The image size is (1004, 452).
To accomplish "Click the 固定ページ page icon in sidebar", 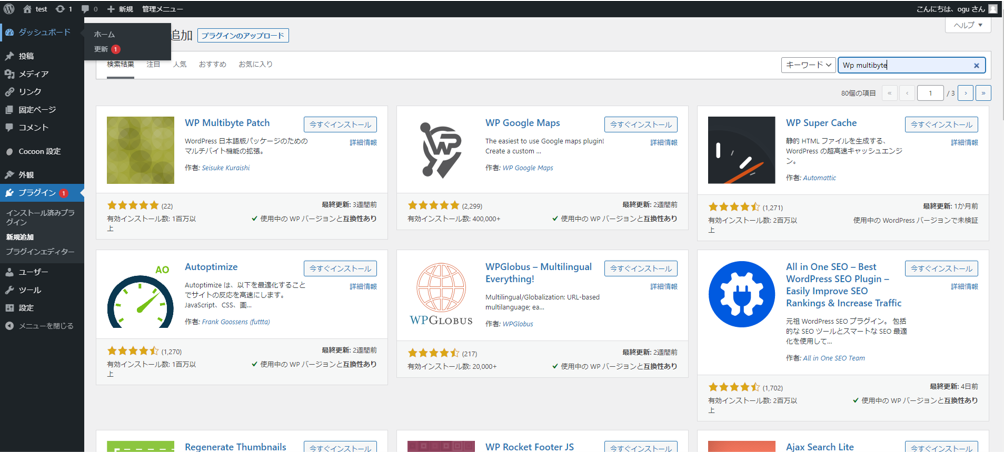I will (x=9, y=109).
